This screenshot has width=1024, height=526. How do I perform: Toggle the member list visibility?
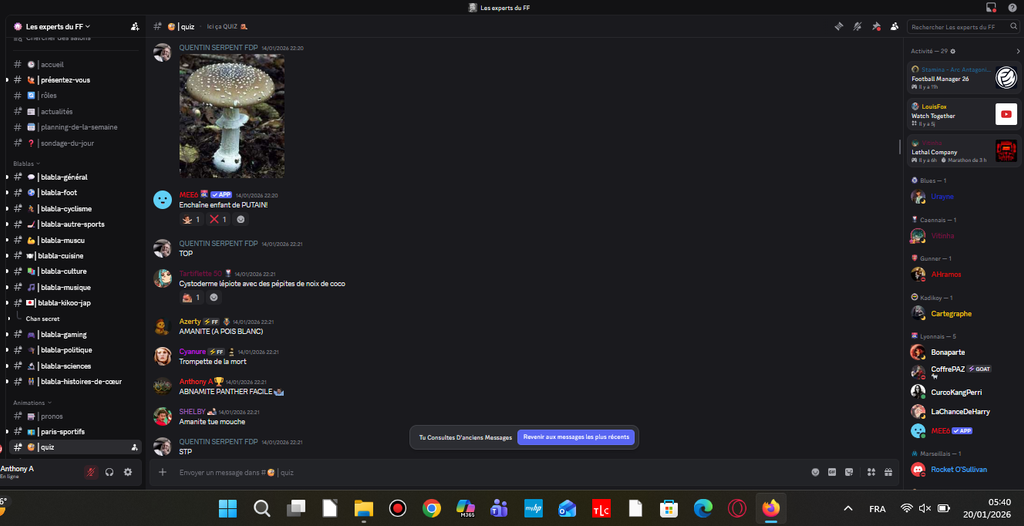coord(894,27)
